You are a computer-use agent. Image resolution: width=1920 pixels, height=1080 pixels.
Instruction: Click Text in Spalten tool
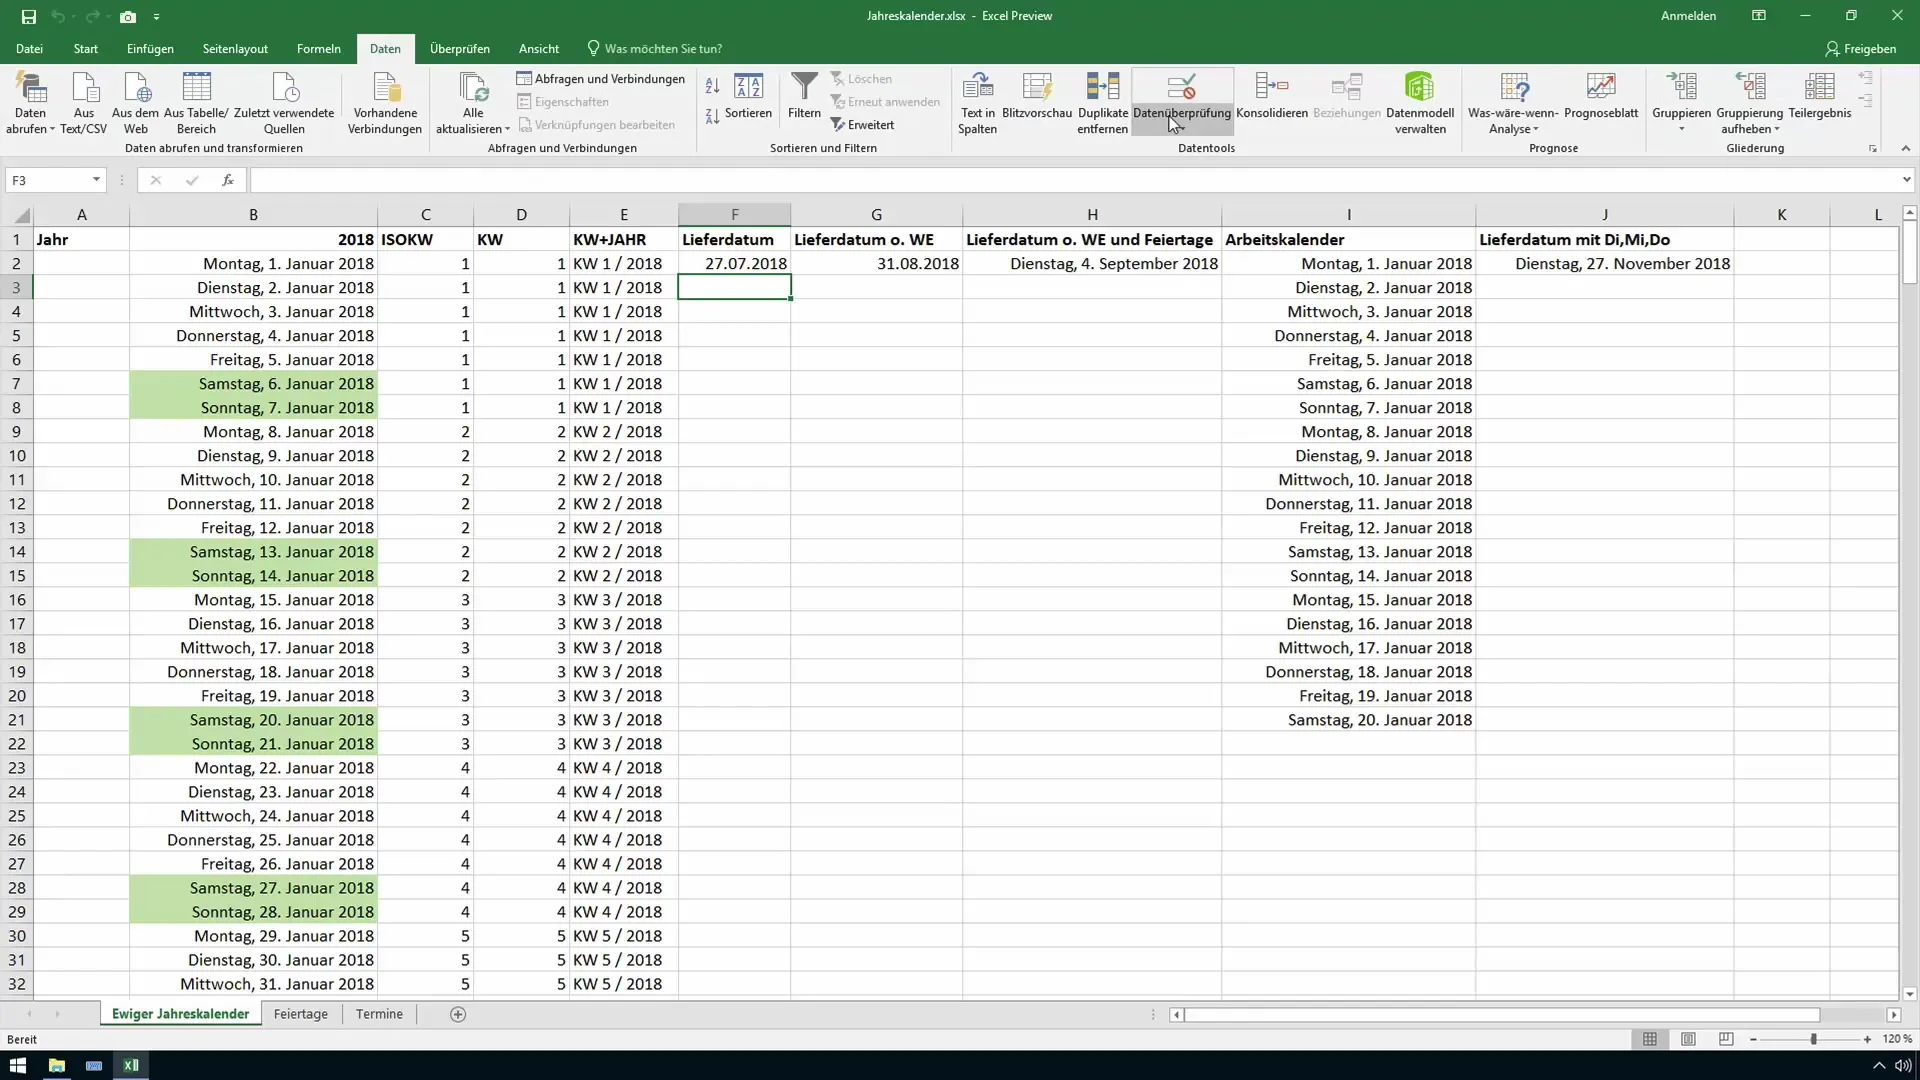(x=977, y=103)
